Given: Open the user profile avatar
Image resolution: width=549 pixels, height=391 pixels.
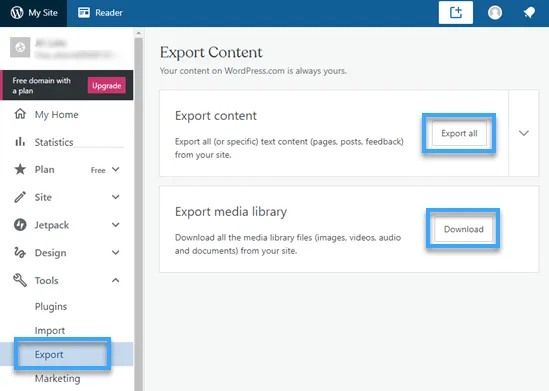Looking at the screenshot, I should point(495,13).
